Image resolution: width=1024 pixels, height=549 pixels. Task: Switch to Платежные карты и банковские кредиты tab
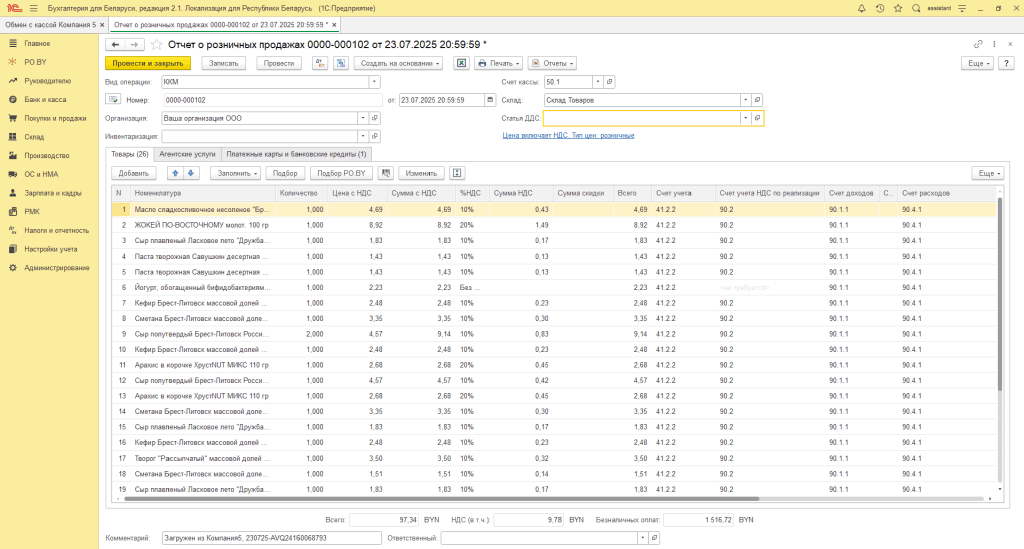tap(296, 154)
